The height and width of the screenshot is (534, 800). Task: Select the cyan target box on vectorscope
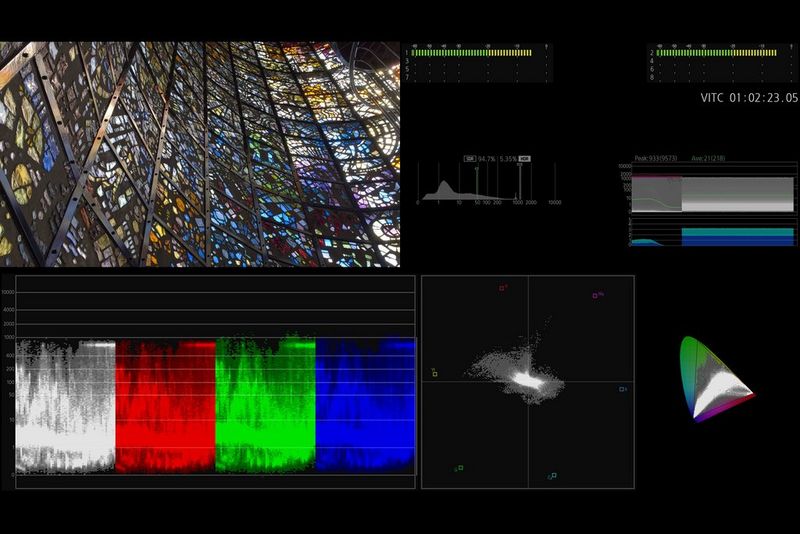pos(553,475)
